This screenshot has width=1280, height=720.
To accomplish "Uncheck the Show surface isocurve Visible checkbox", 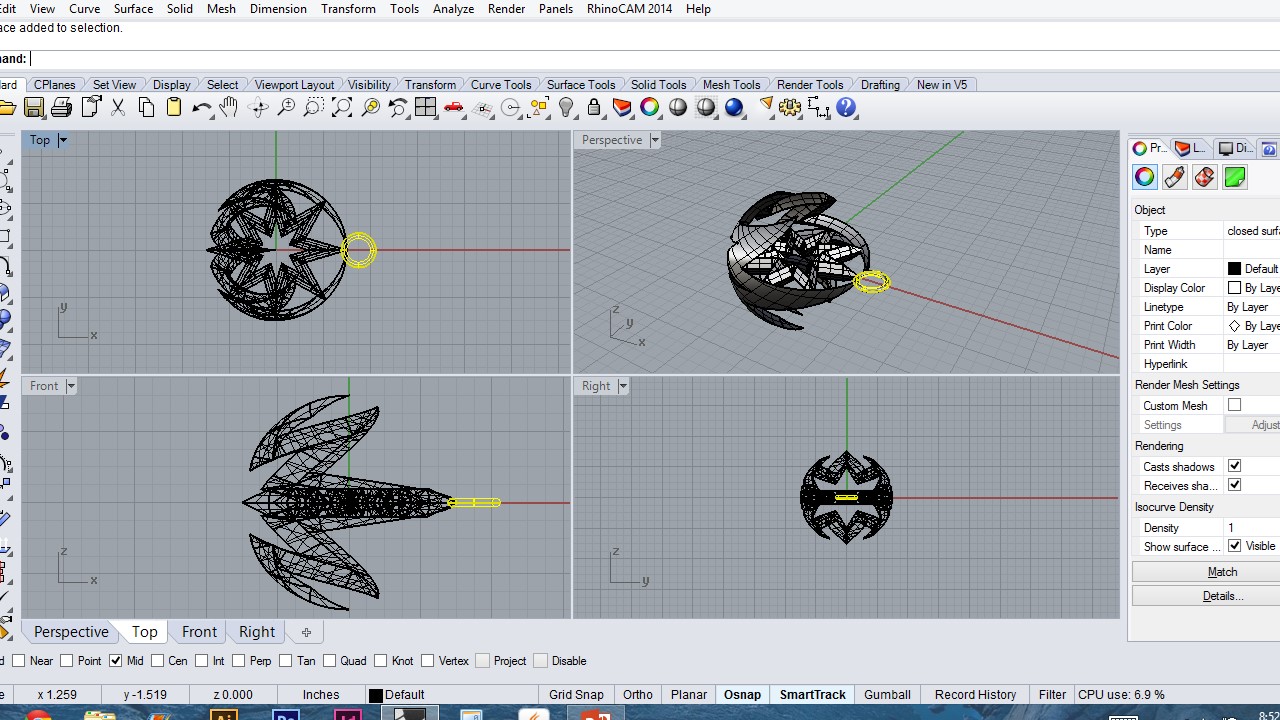I will [x=1234, y=546].
